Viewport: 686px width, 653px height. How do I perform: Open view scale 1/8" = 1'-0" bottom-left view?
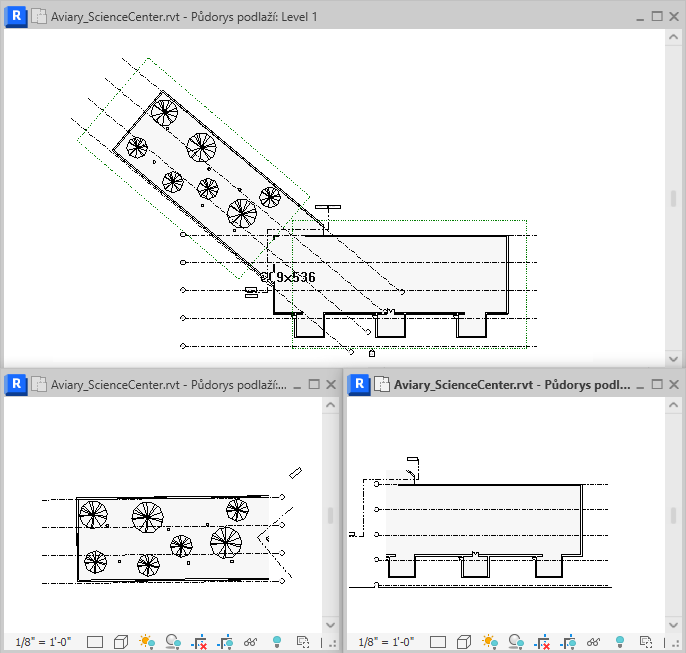pos(43,642)
